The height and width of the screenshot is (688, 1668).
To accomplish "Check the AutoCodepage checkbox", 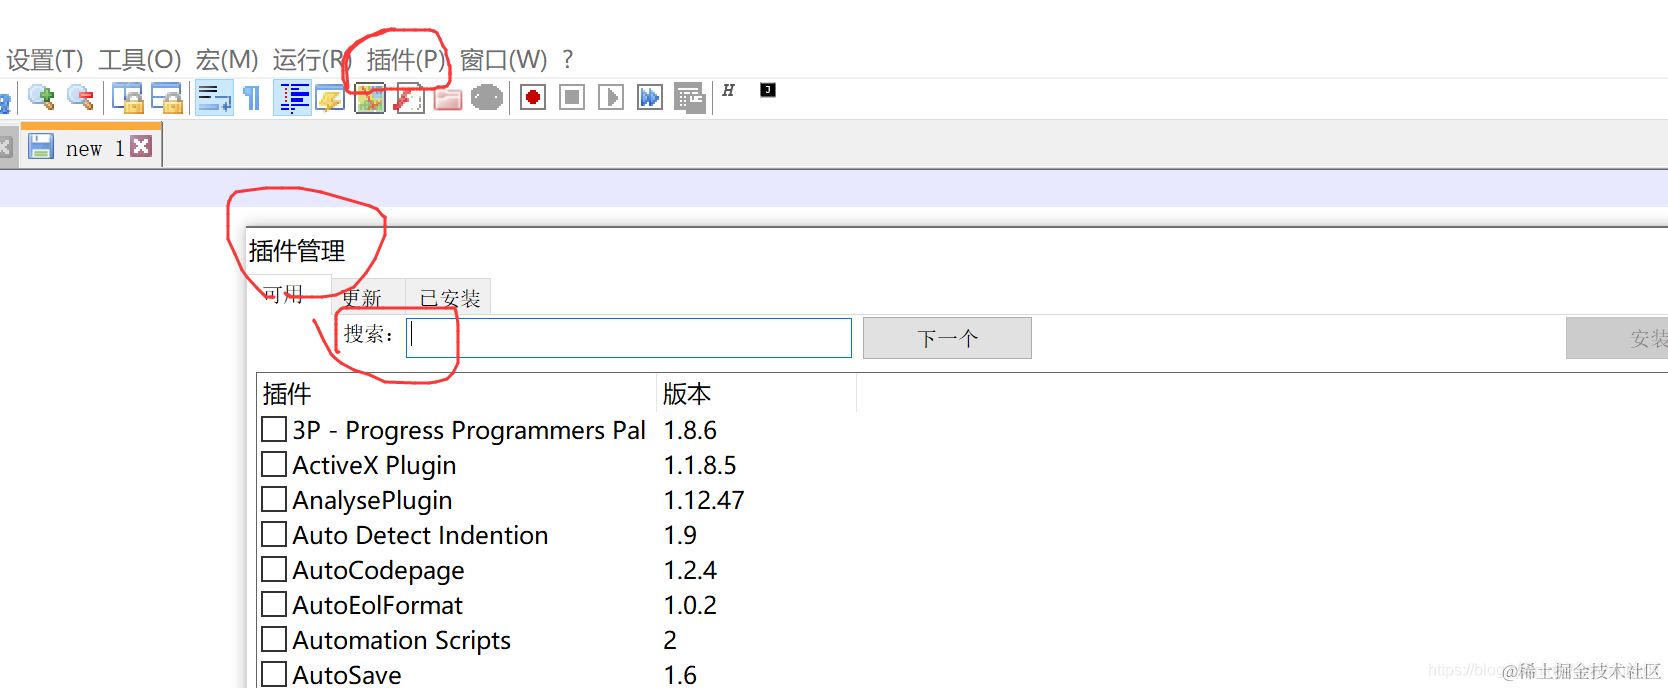I will (x=274, y=570).
